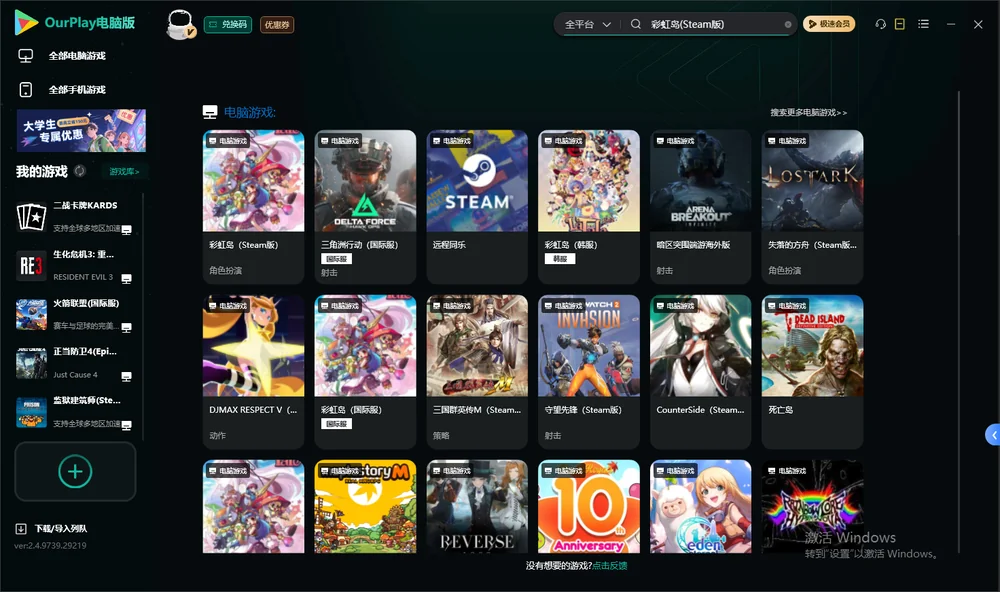Image resolution: width=1000 pixels, height=592 pixels.
Task: Click the 点击反馈 link
Action: (x=610, y=565)
